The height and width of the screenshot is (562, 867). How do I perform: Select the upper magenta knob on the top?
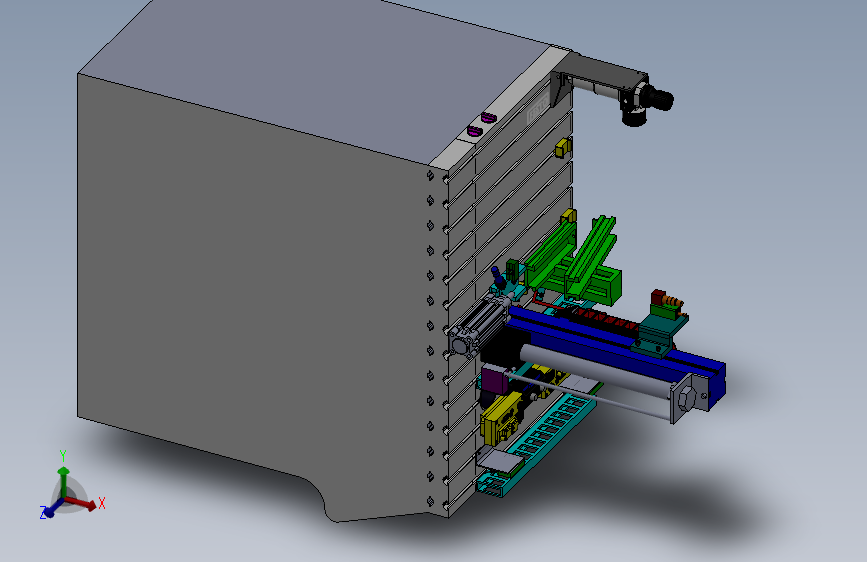pos(488,117)
